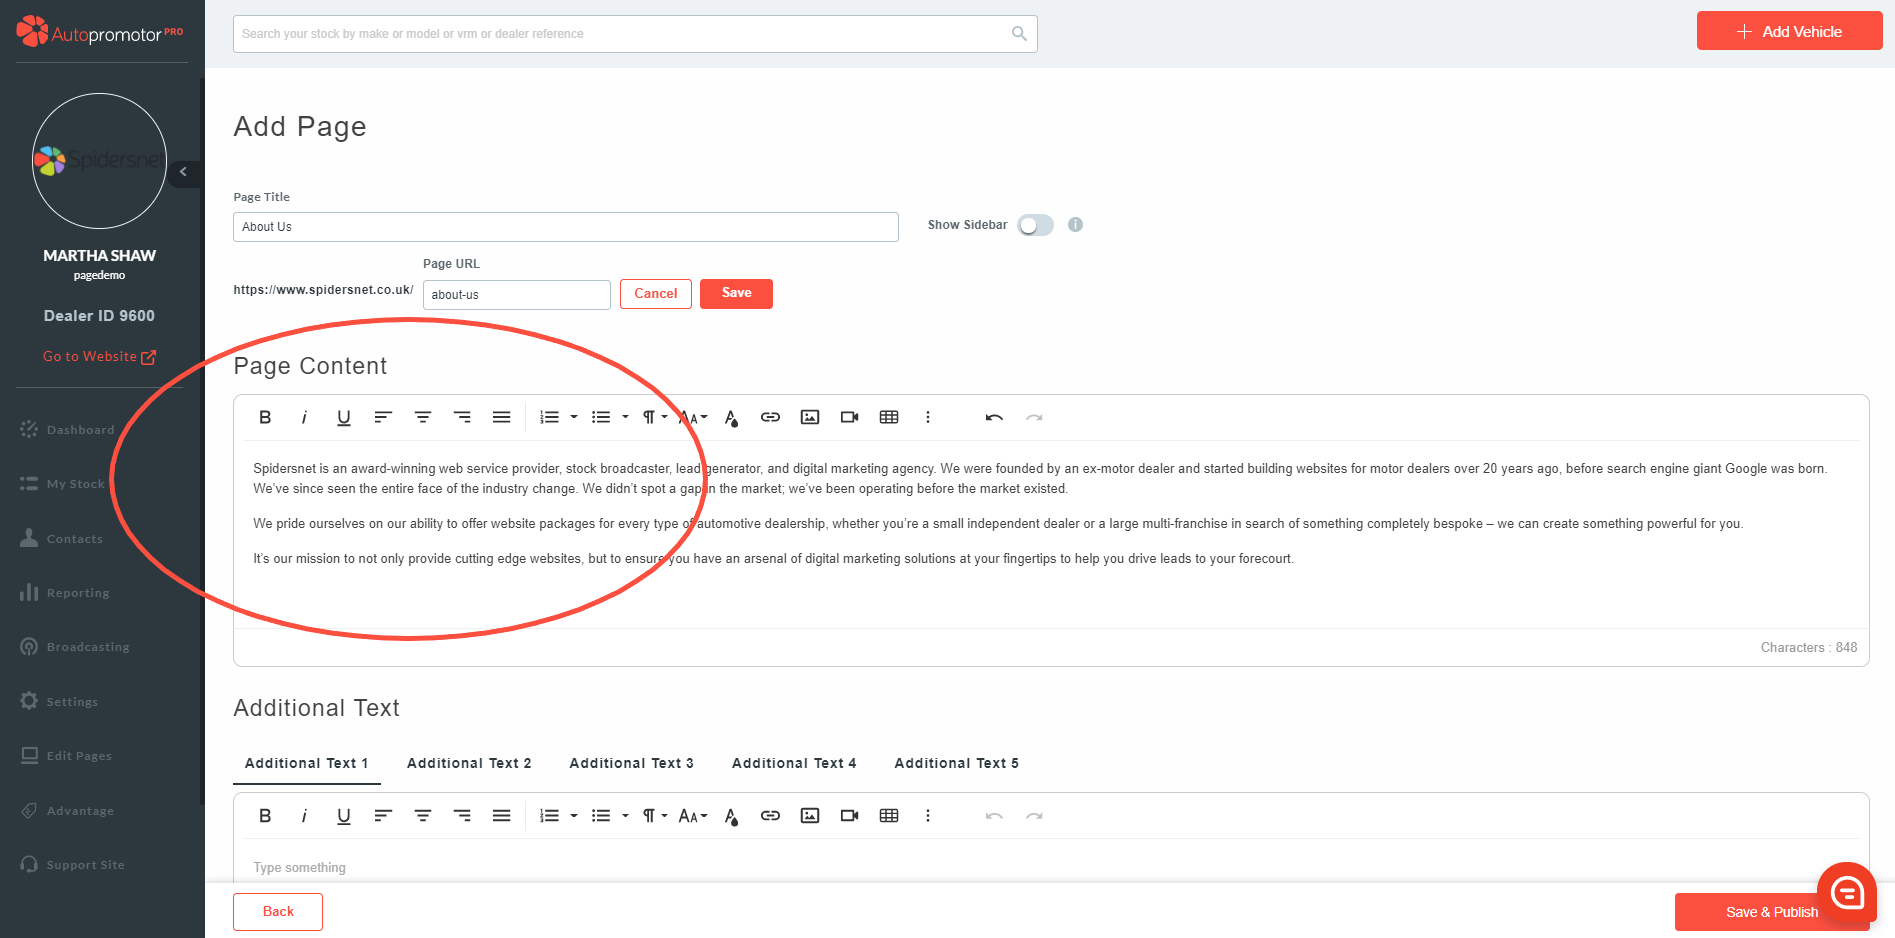Insert link in Page Content editor
This screenshot has height=938, width=1895.
point(770,418)
